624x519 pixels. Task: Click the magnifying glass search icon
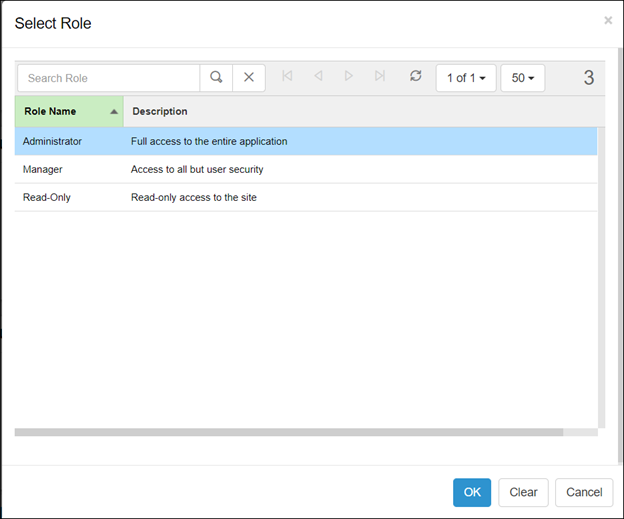tap(216, 78)
